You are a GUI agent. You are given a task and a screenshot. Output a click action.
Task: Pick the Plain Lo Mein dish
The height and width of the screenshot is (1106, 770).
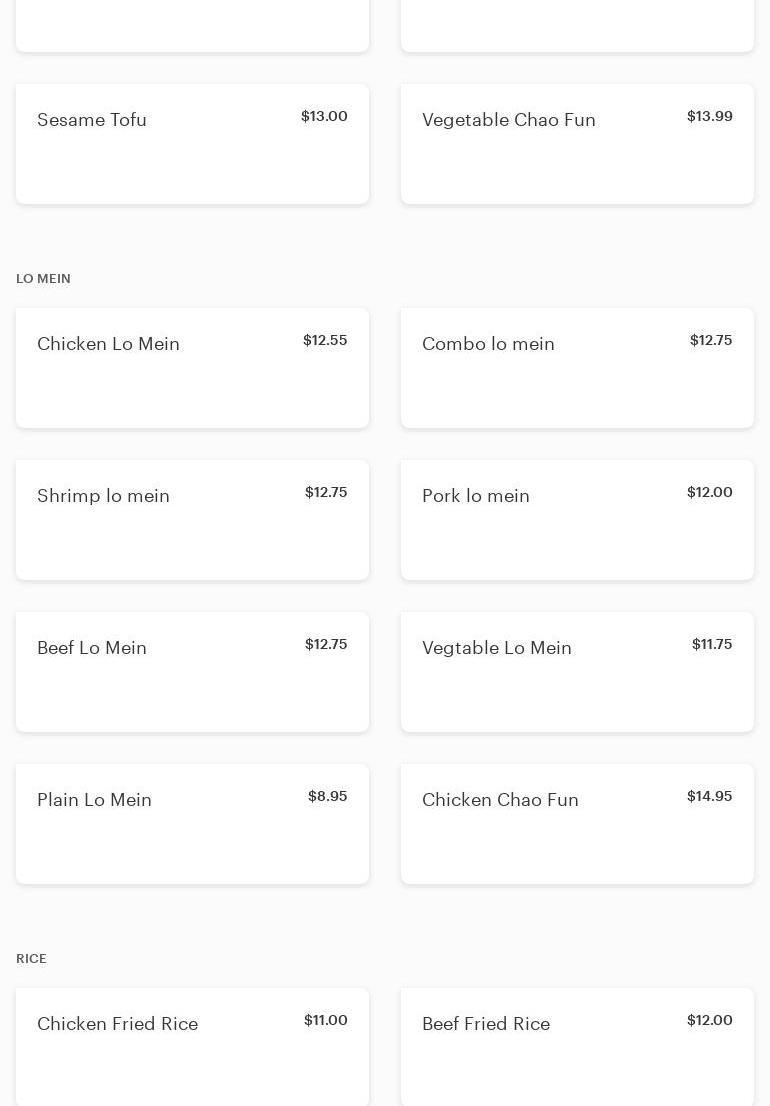[192, 824]
